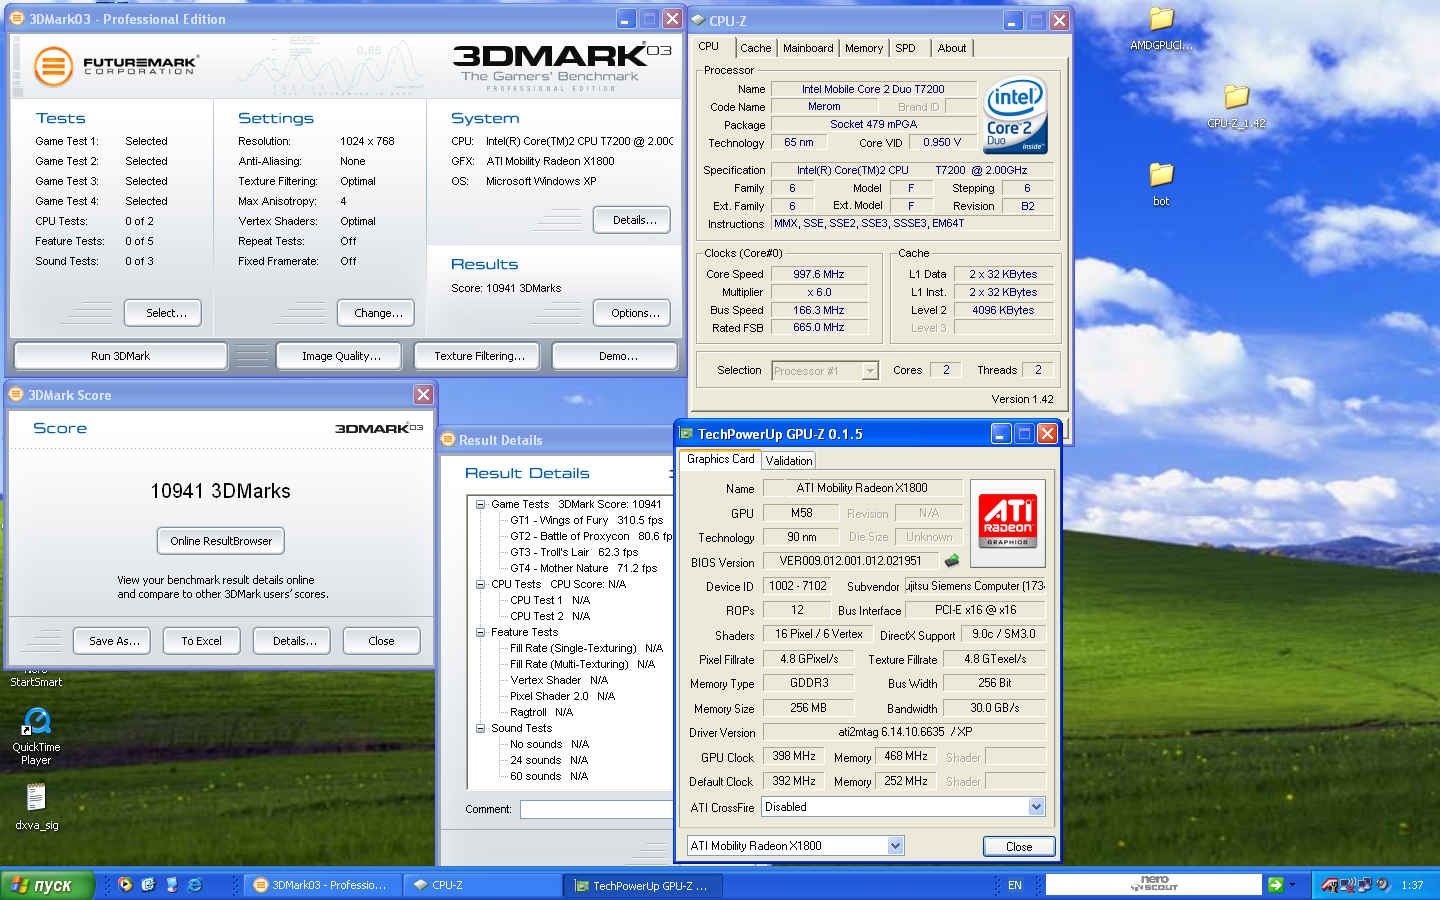
Task: Collapse the Feature Tests tree node
Action: (480, 632)
